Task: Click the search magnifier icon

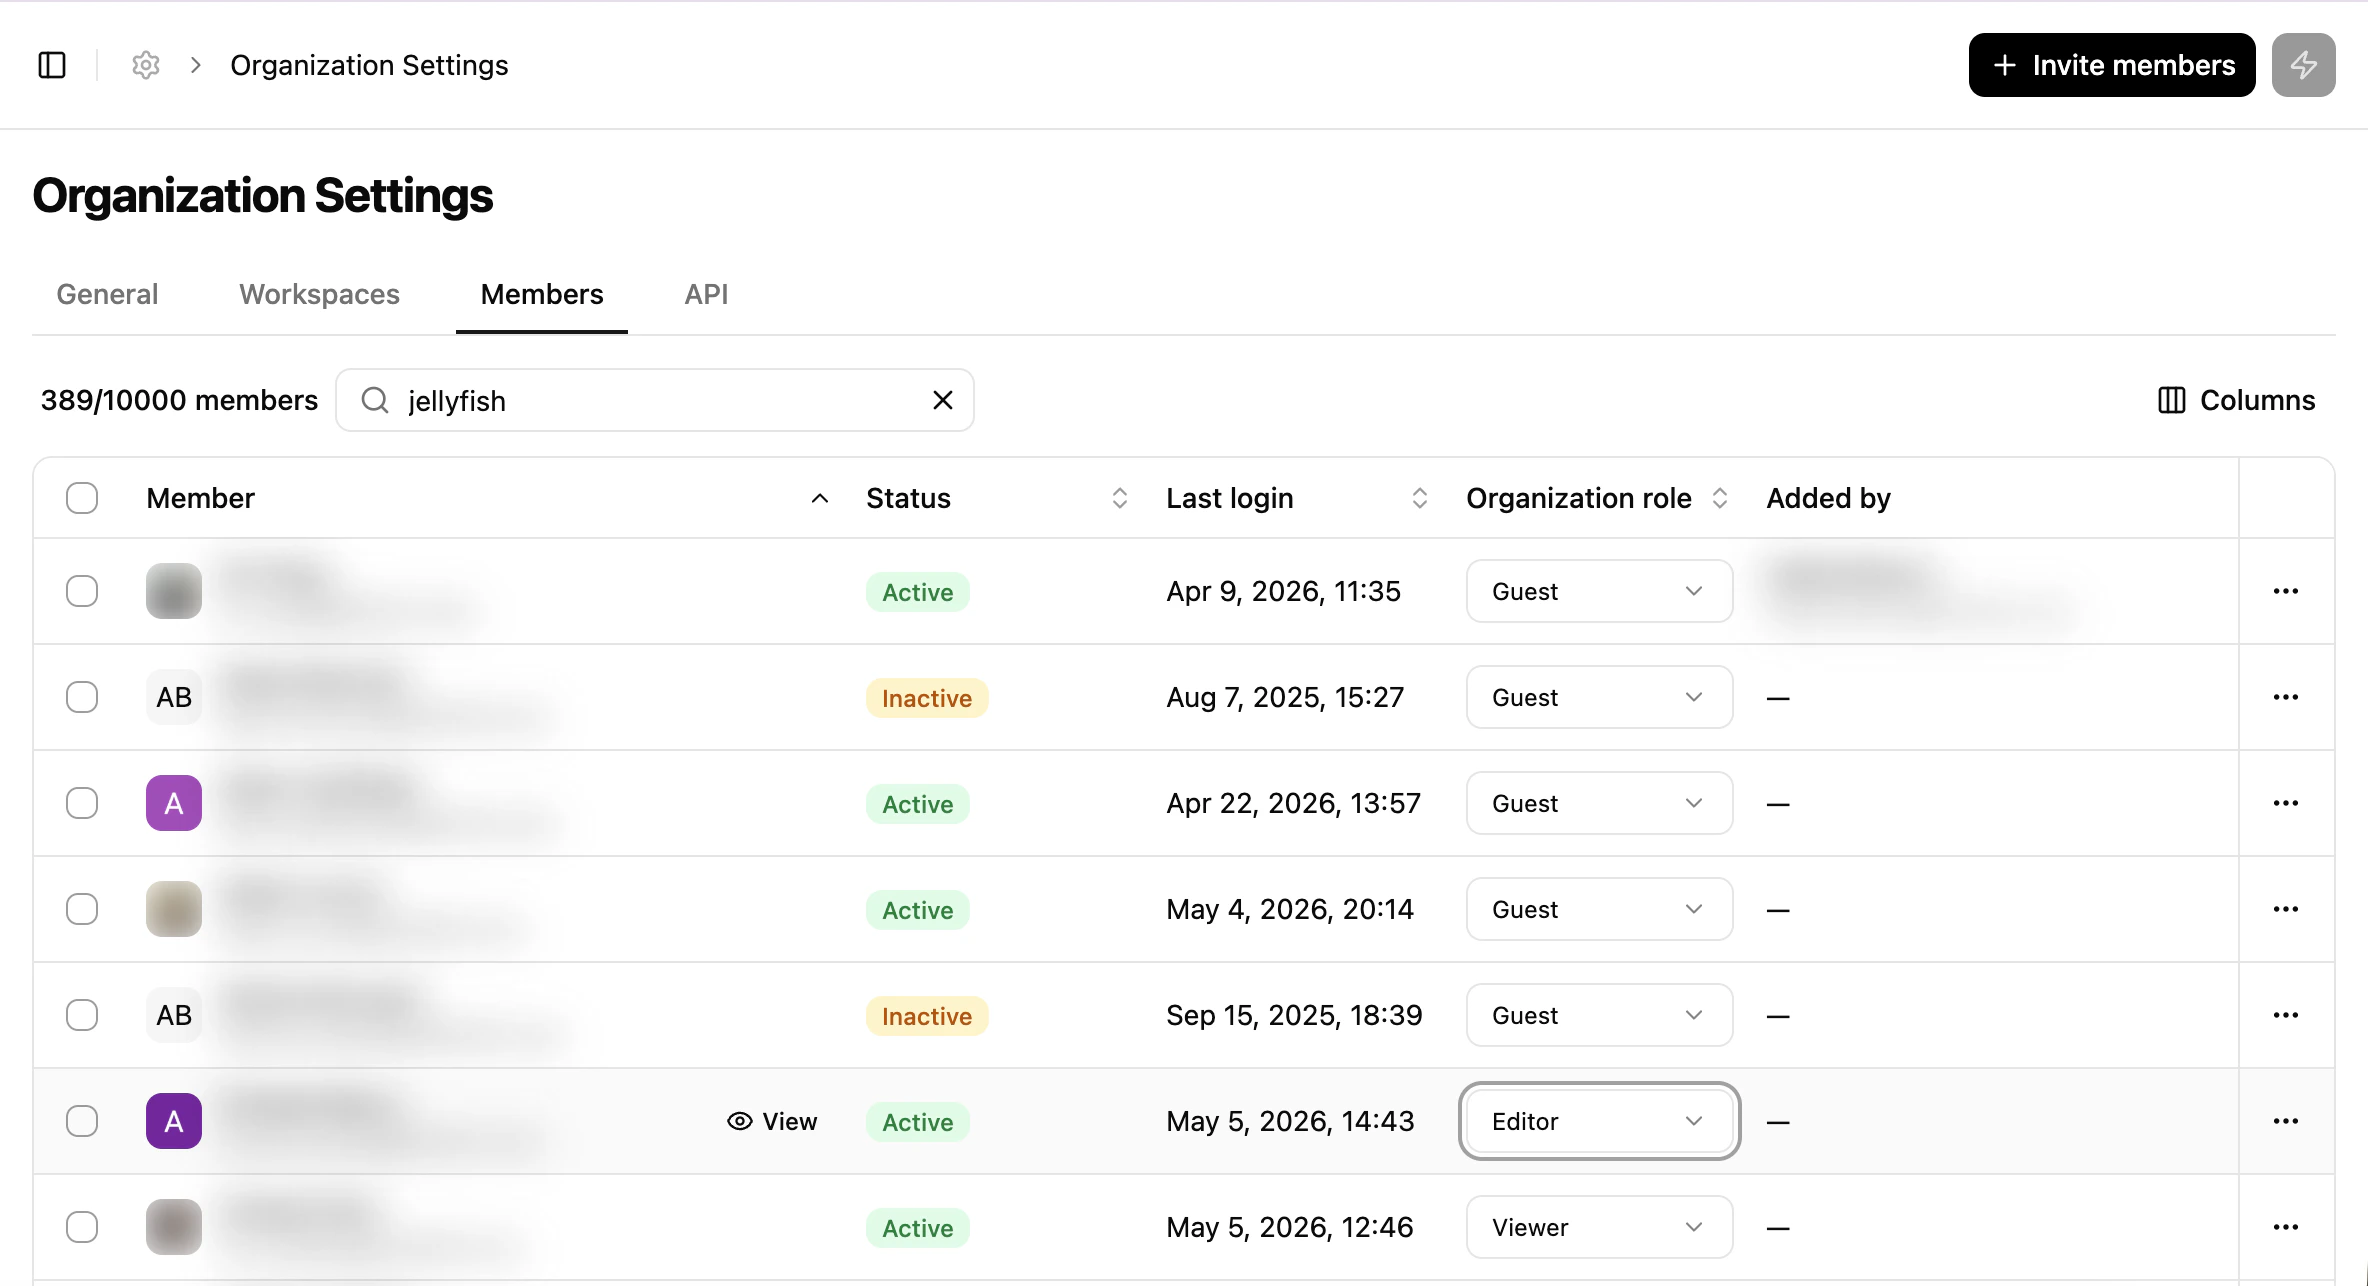Action: coord(375,400)
